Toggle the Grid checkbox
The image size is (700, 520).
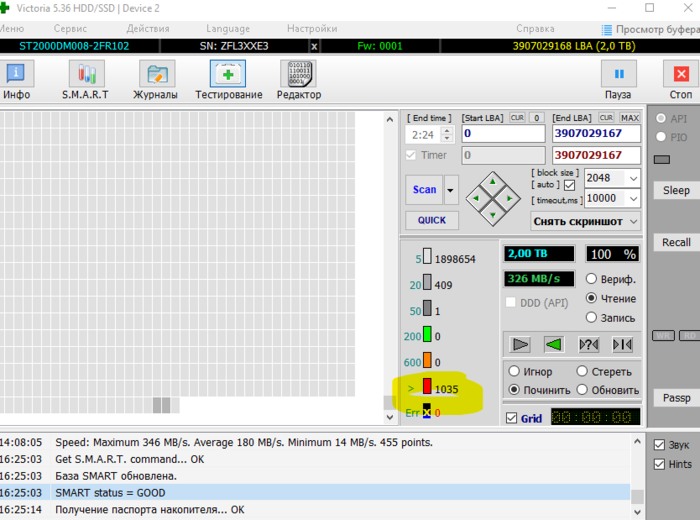point(512,418)
